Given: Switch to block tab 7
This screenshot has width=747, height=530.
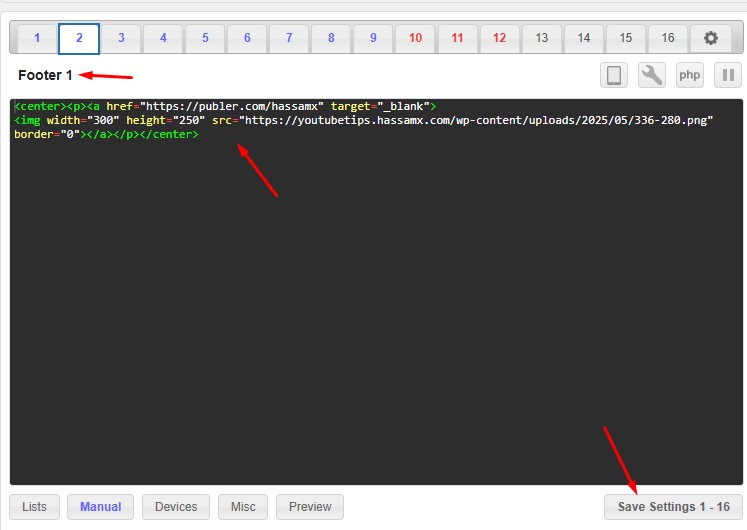Looking at the screenshot, I should click(x=289, y=38).
